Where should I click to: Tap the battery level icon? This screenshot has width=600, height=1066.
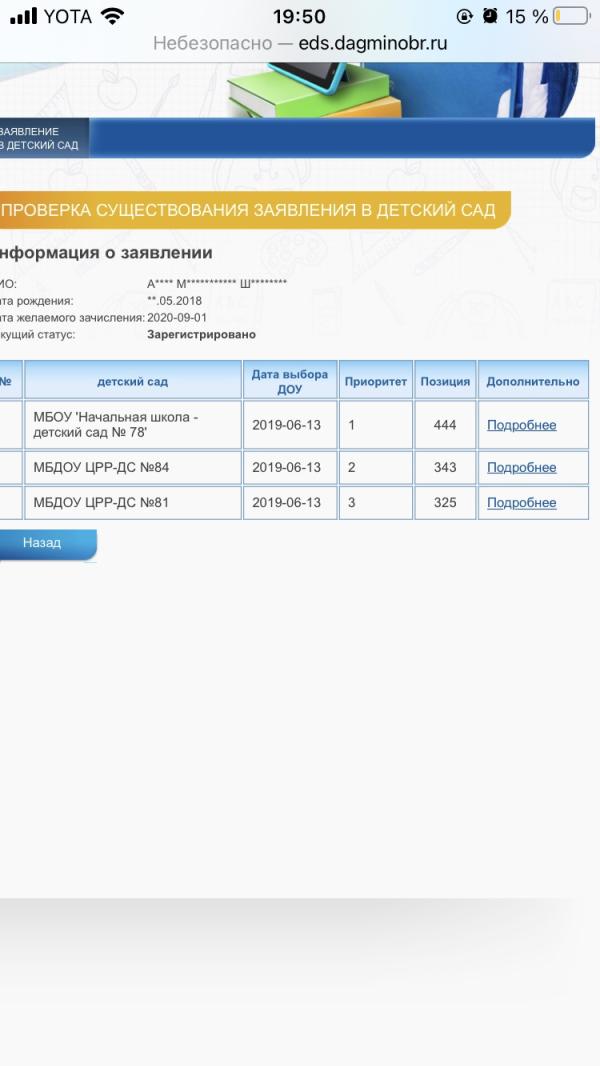(x=571, y=16)
